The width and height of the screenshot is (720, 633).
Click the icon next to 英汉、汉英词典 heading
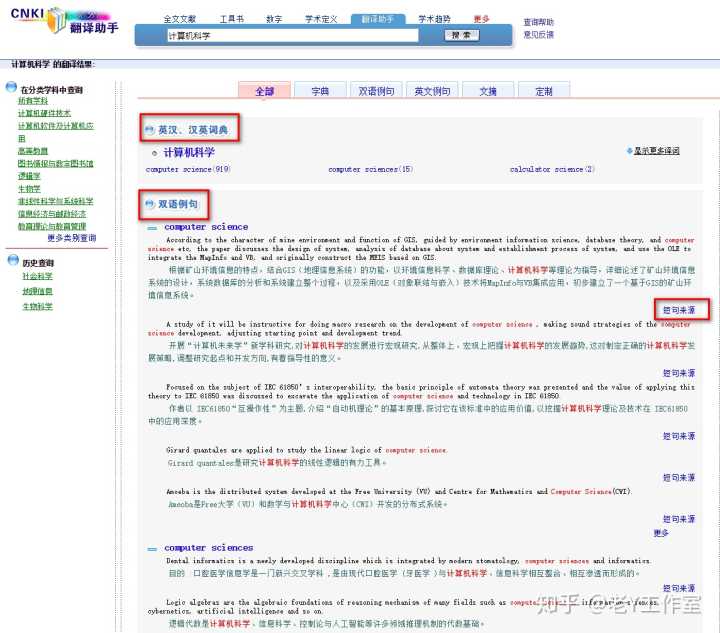coord(149,130)
